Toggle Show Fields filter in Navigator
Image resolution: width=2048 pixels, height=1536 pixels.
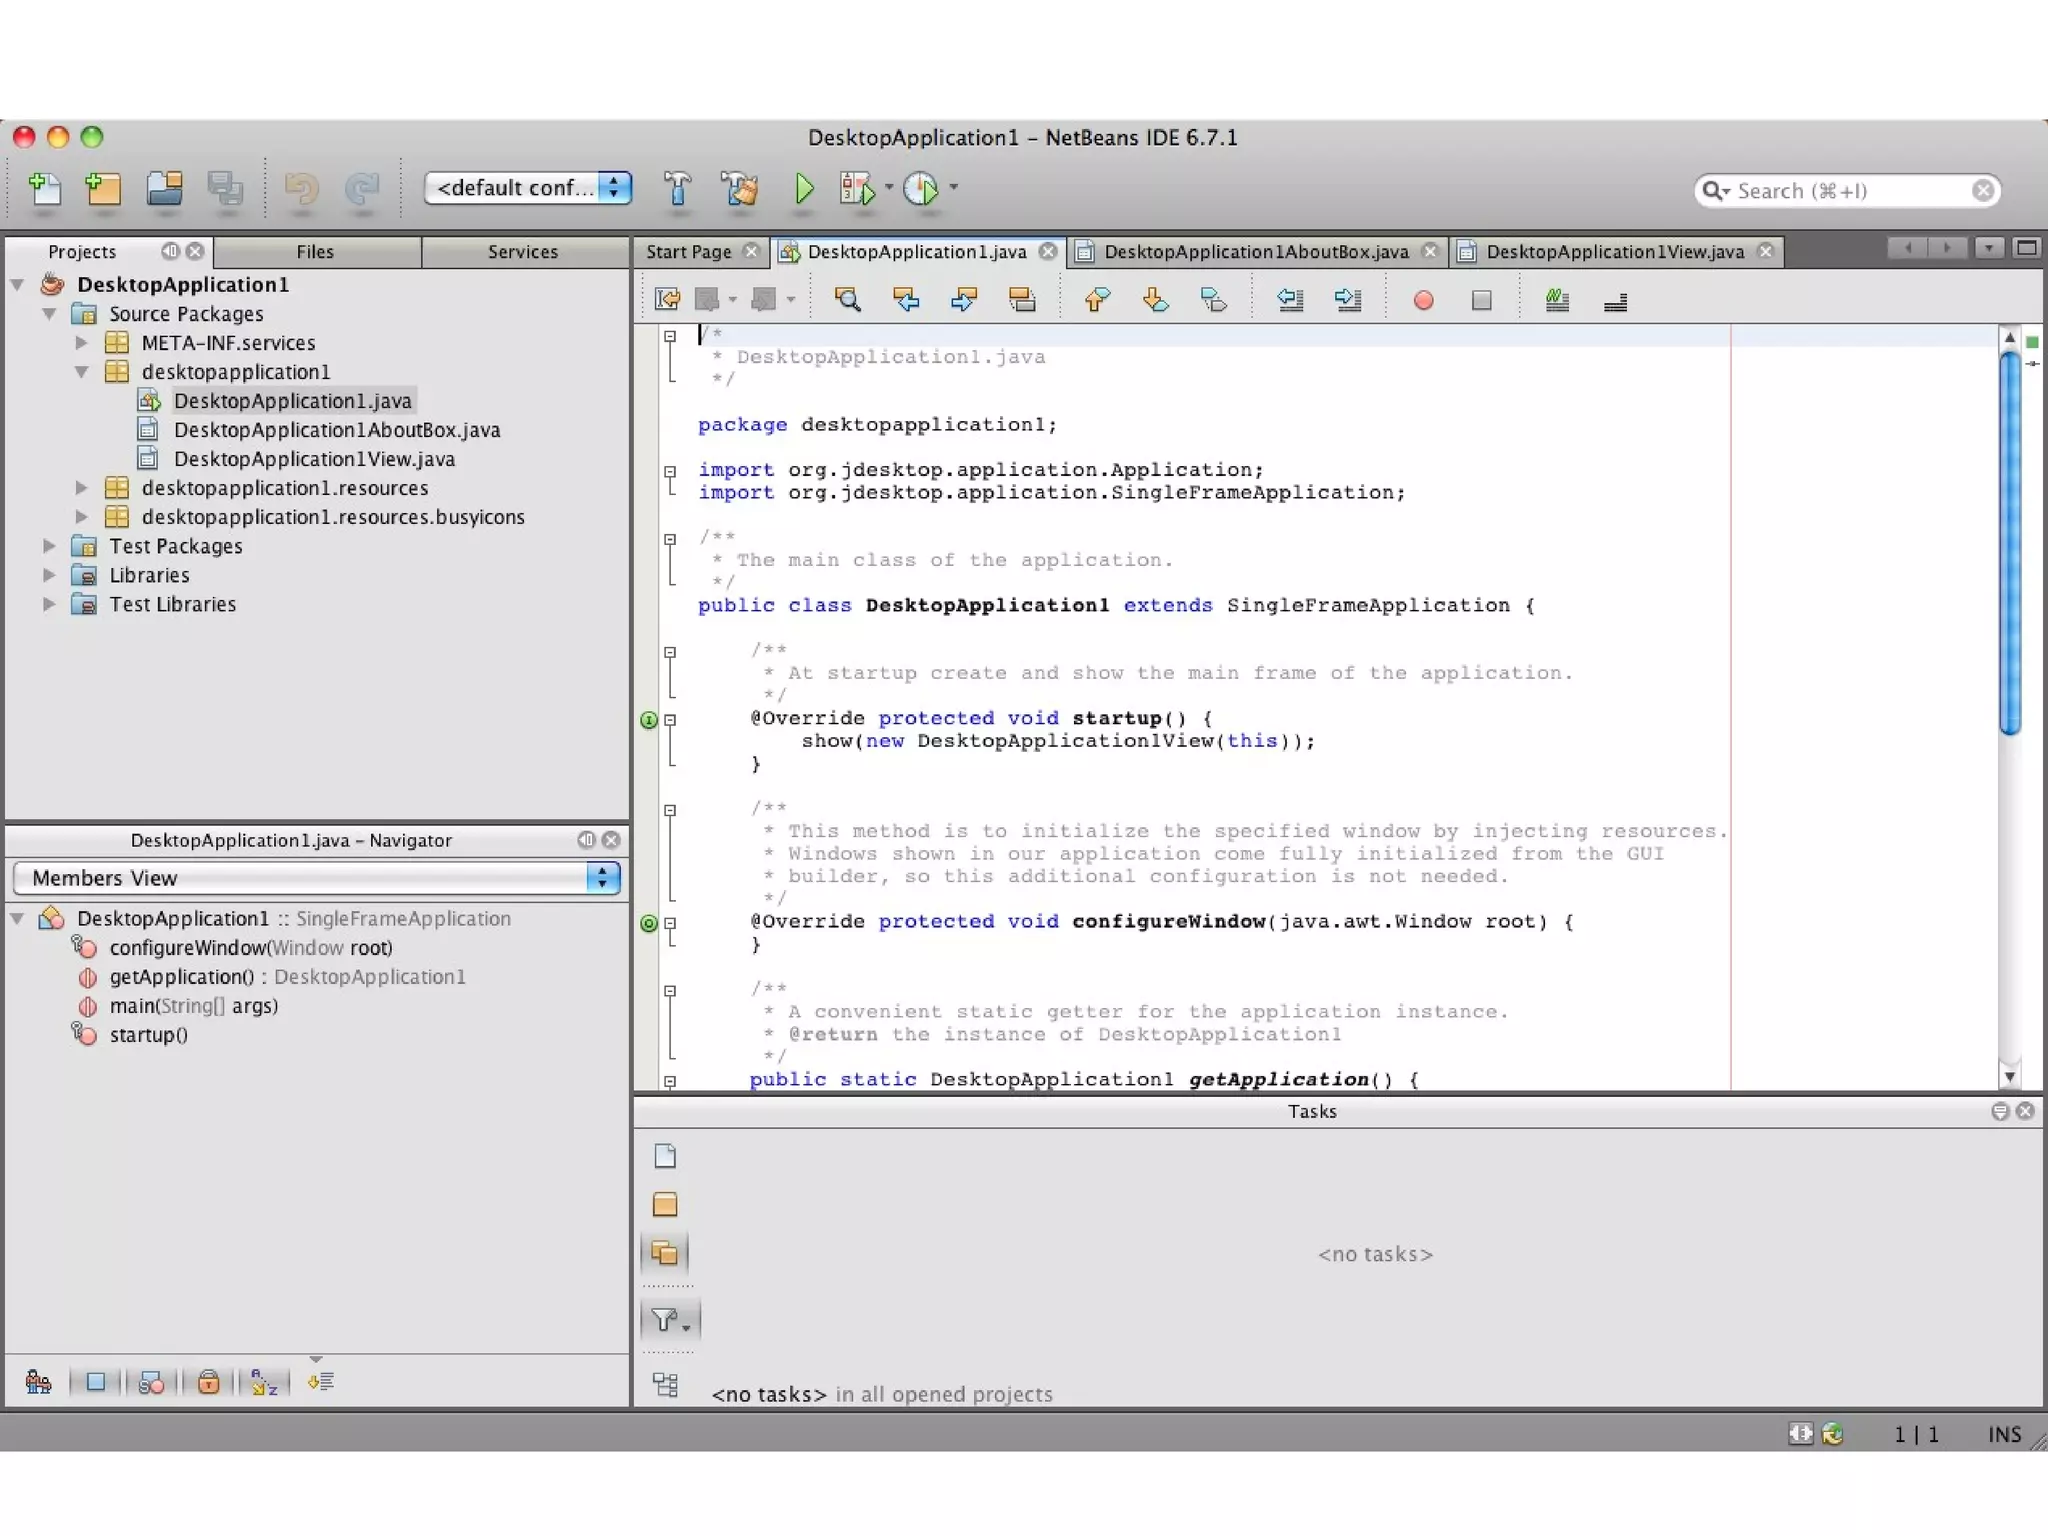point(96,1382)
